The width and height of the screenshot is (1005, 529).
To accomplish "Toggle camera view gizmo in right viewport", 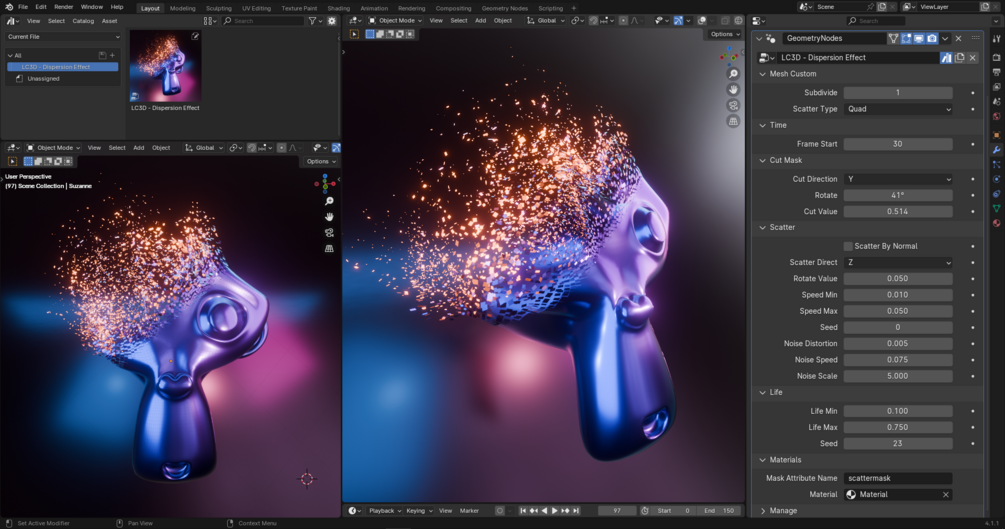I will tap(733, 105).
